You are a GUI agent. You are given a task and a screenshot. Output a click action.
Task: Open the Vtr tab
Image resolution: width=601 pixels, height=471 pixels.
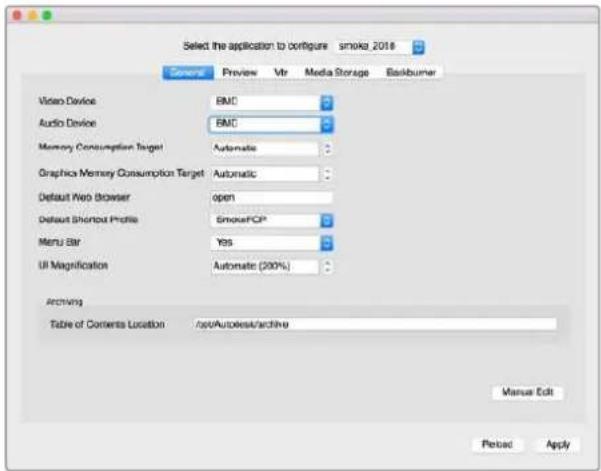[x=281, y=72]
